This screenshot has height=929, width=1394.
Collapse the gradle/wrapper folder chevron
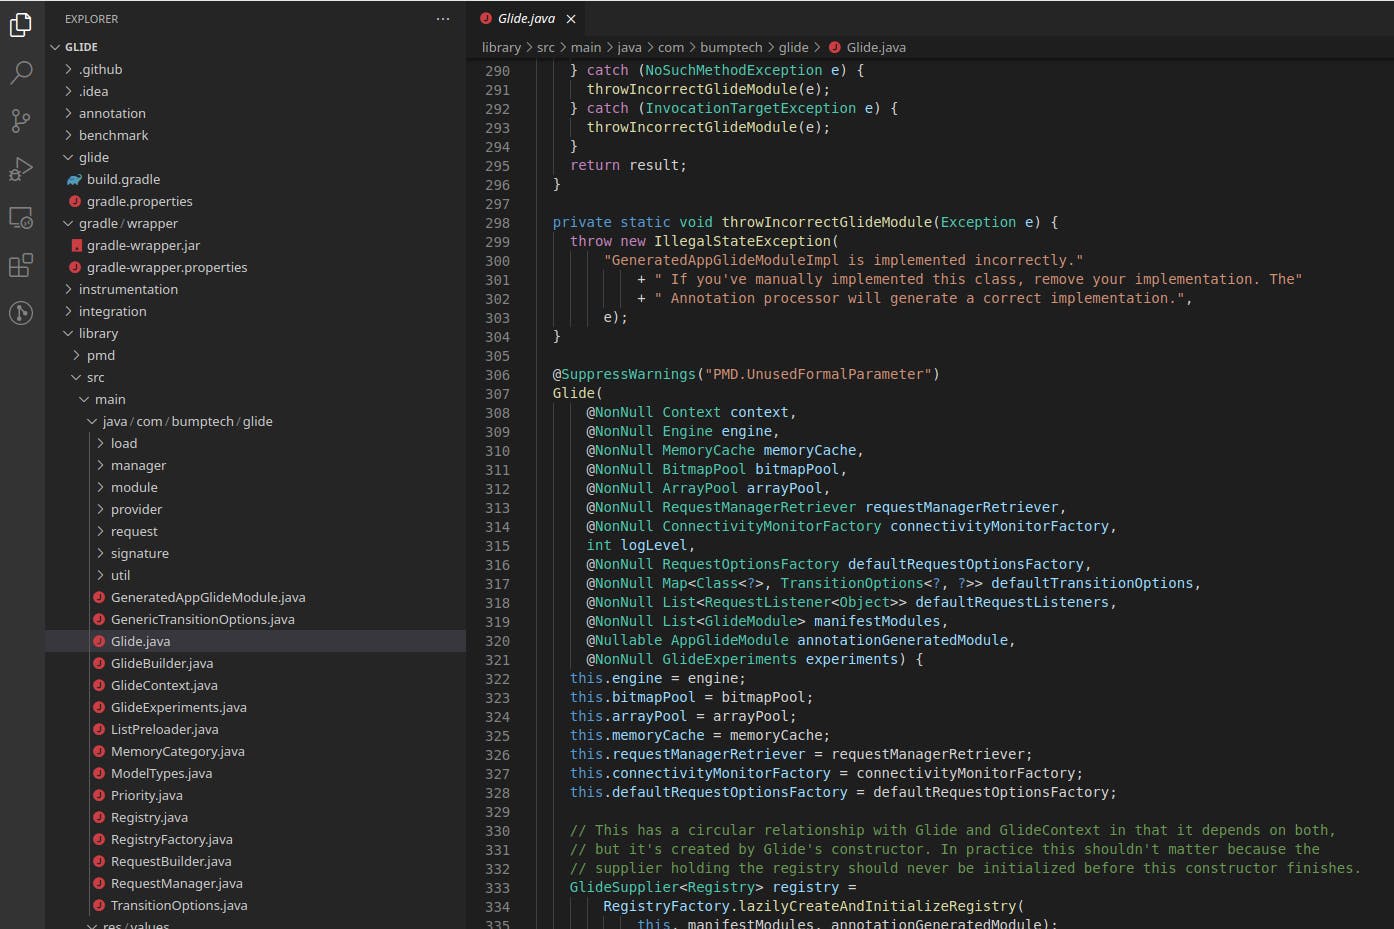point(68,224)
